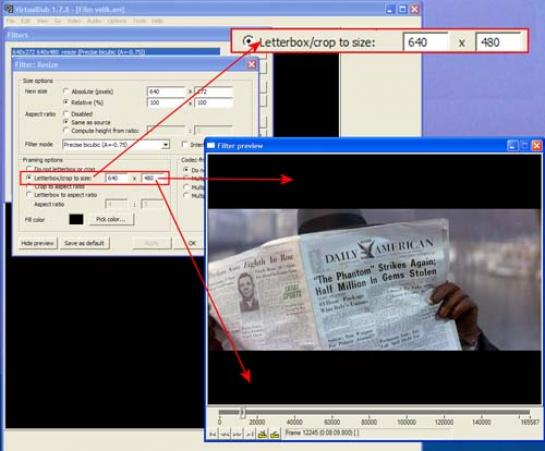Jump to end of video in preview
This screenshot has width=545, height=451.
[x=250, y=434]
